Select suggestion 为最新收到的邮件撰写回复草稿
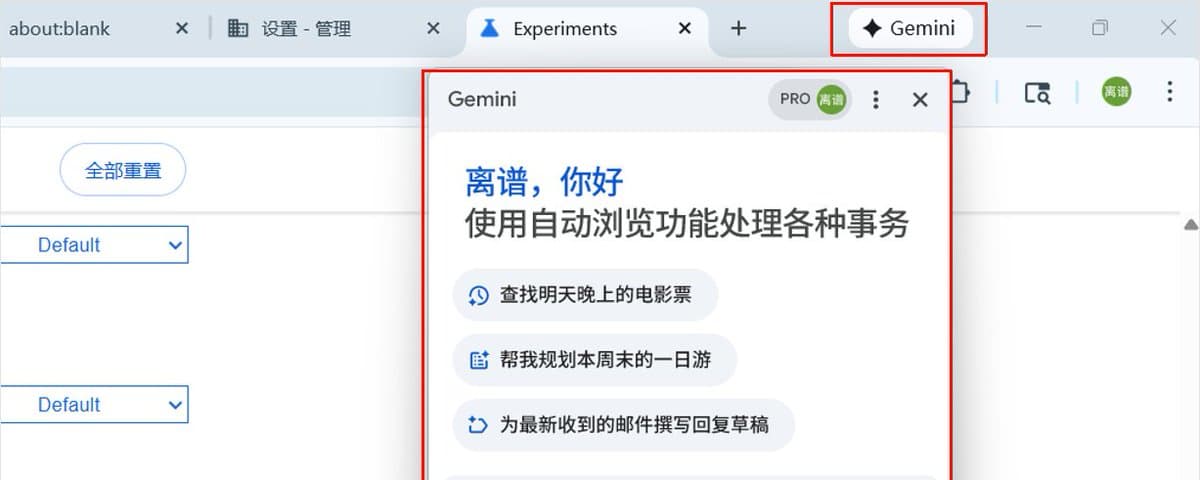1200x480 pixels. point(624,425)
